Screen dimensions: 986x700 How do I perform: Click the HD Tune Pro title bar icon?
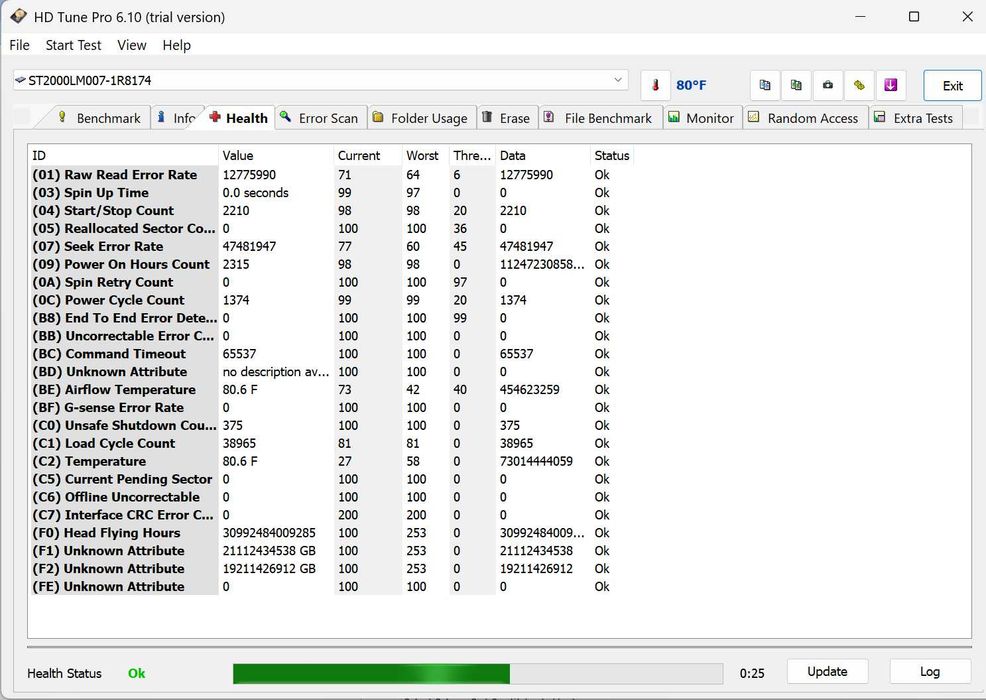(x=18, y=16)
